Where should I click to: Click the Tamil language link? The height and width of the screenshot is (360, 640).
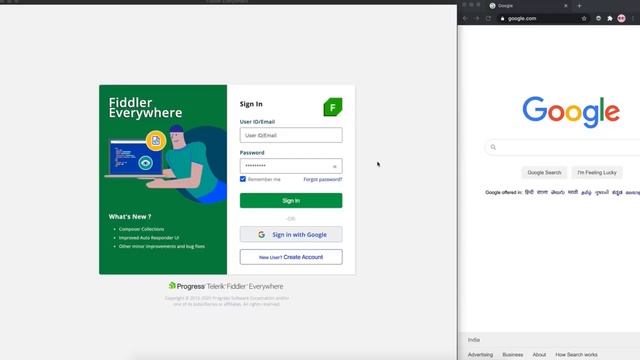tap(587, 192)
